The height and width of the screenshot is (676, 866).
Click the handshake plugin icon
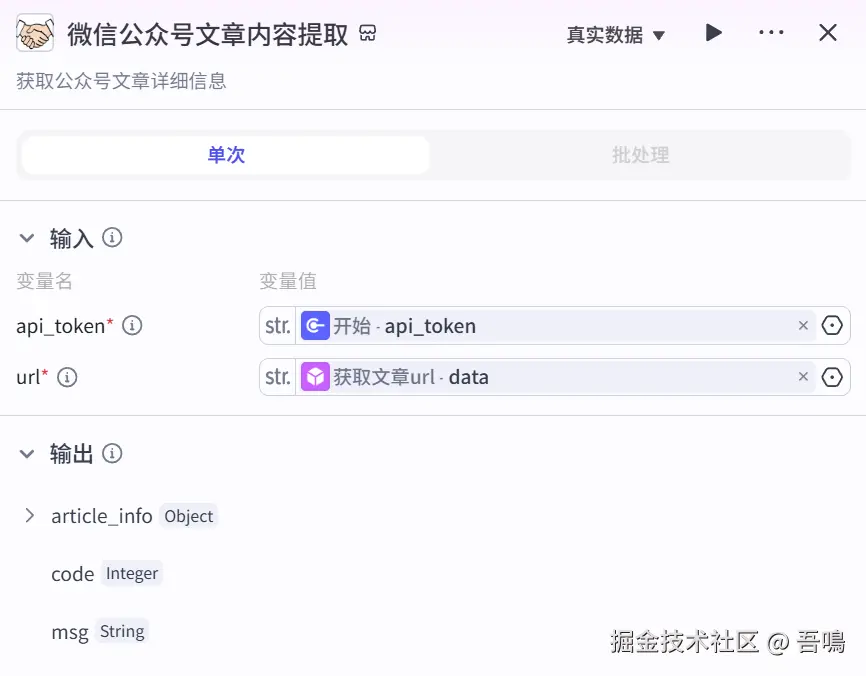pos(35,33)
